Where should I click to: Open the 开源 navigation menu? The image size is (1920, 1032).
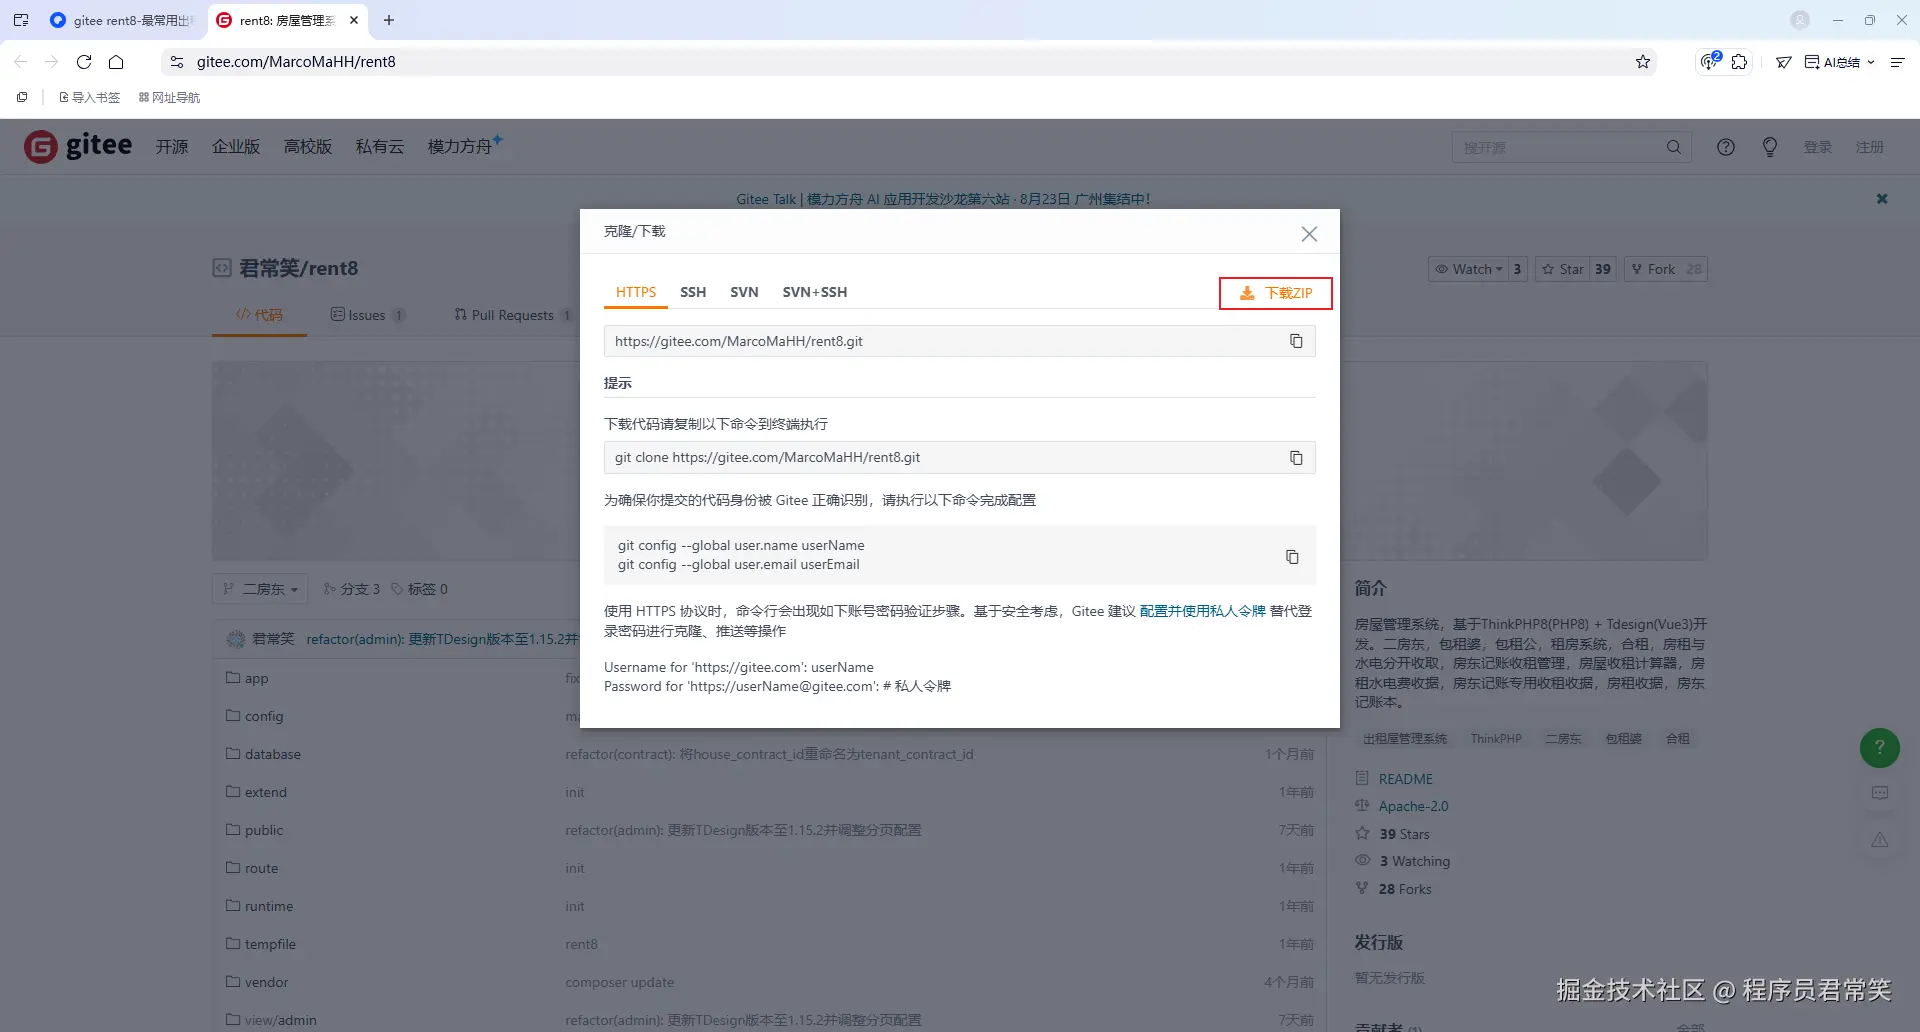pos(172,147)
